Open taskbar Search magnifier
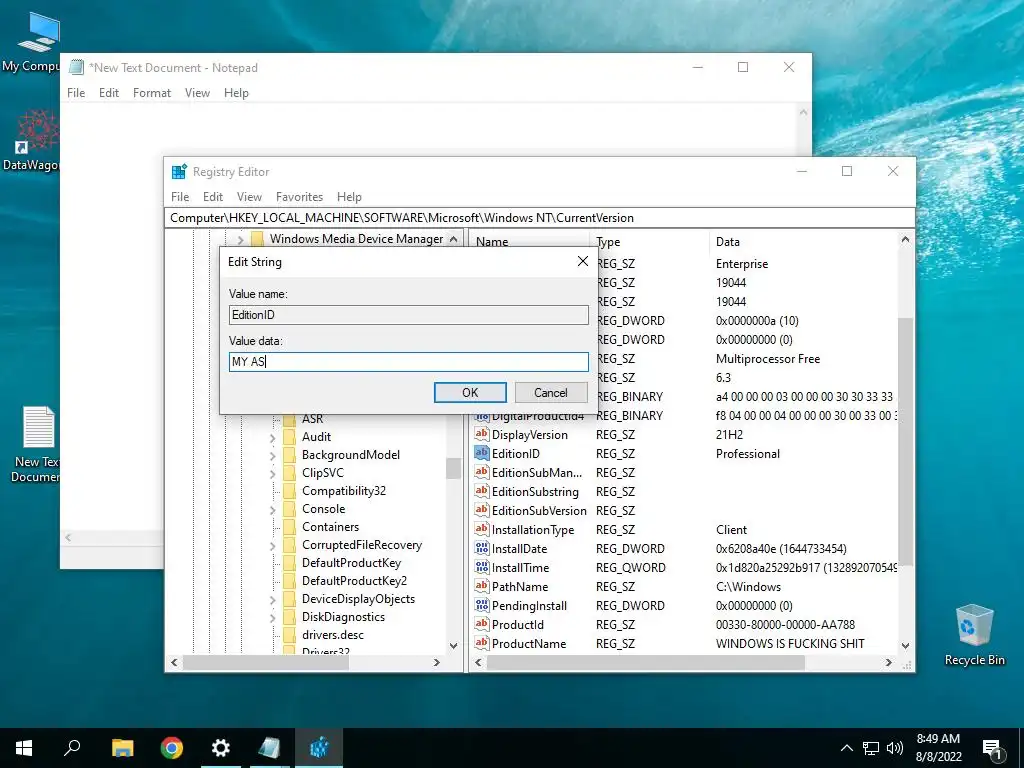The height and width of the screenshot is (768, 1024). click(72, 748)
